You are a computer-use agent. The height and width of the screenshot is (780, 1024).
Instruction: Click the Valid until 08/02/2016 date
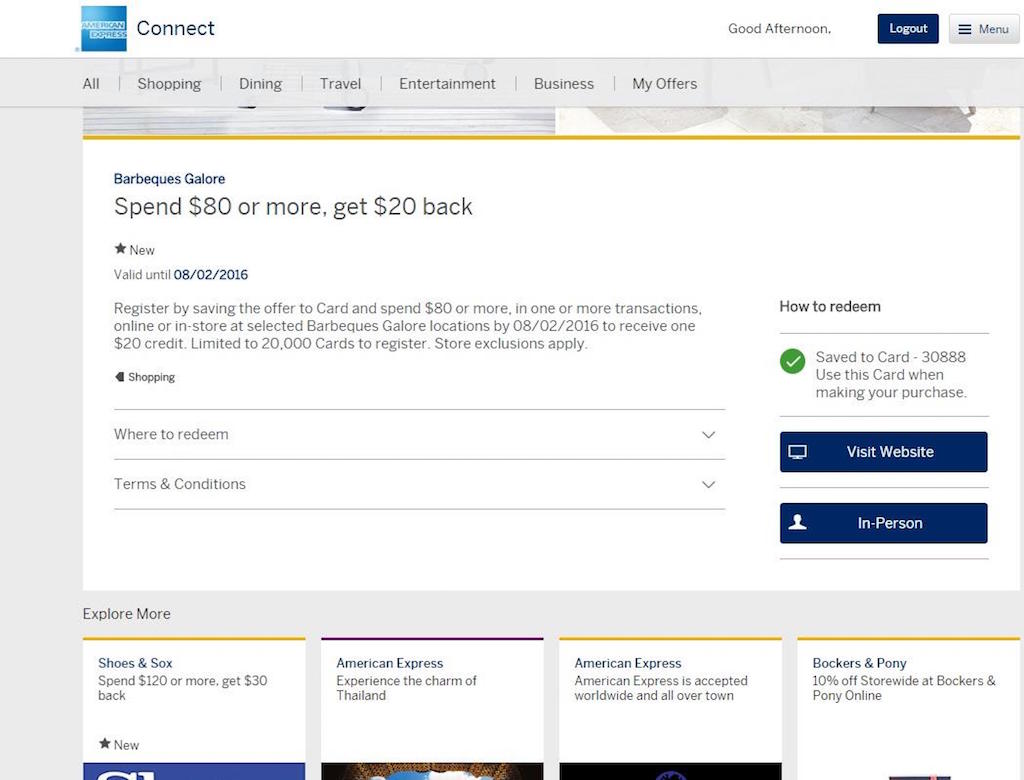coord(210,275)
